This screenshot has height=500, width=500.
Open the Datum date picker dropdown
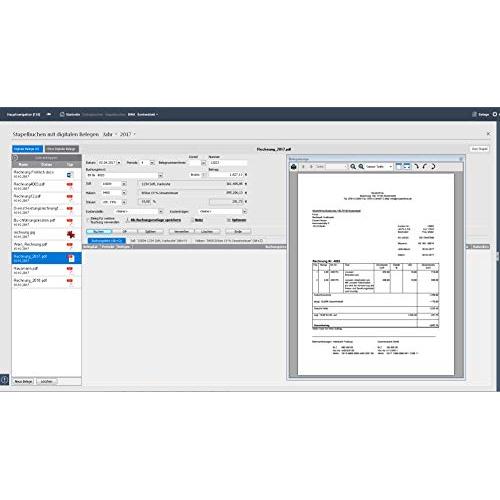pos(119,162)
